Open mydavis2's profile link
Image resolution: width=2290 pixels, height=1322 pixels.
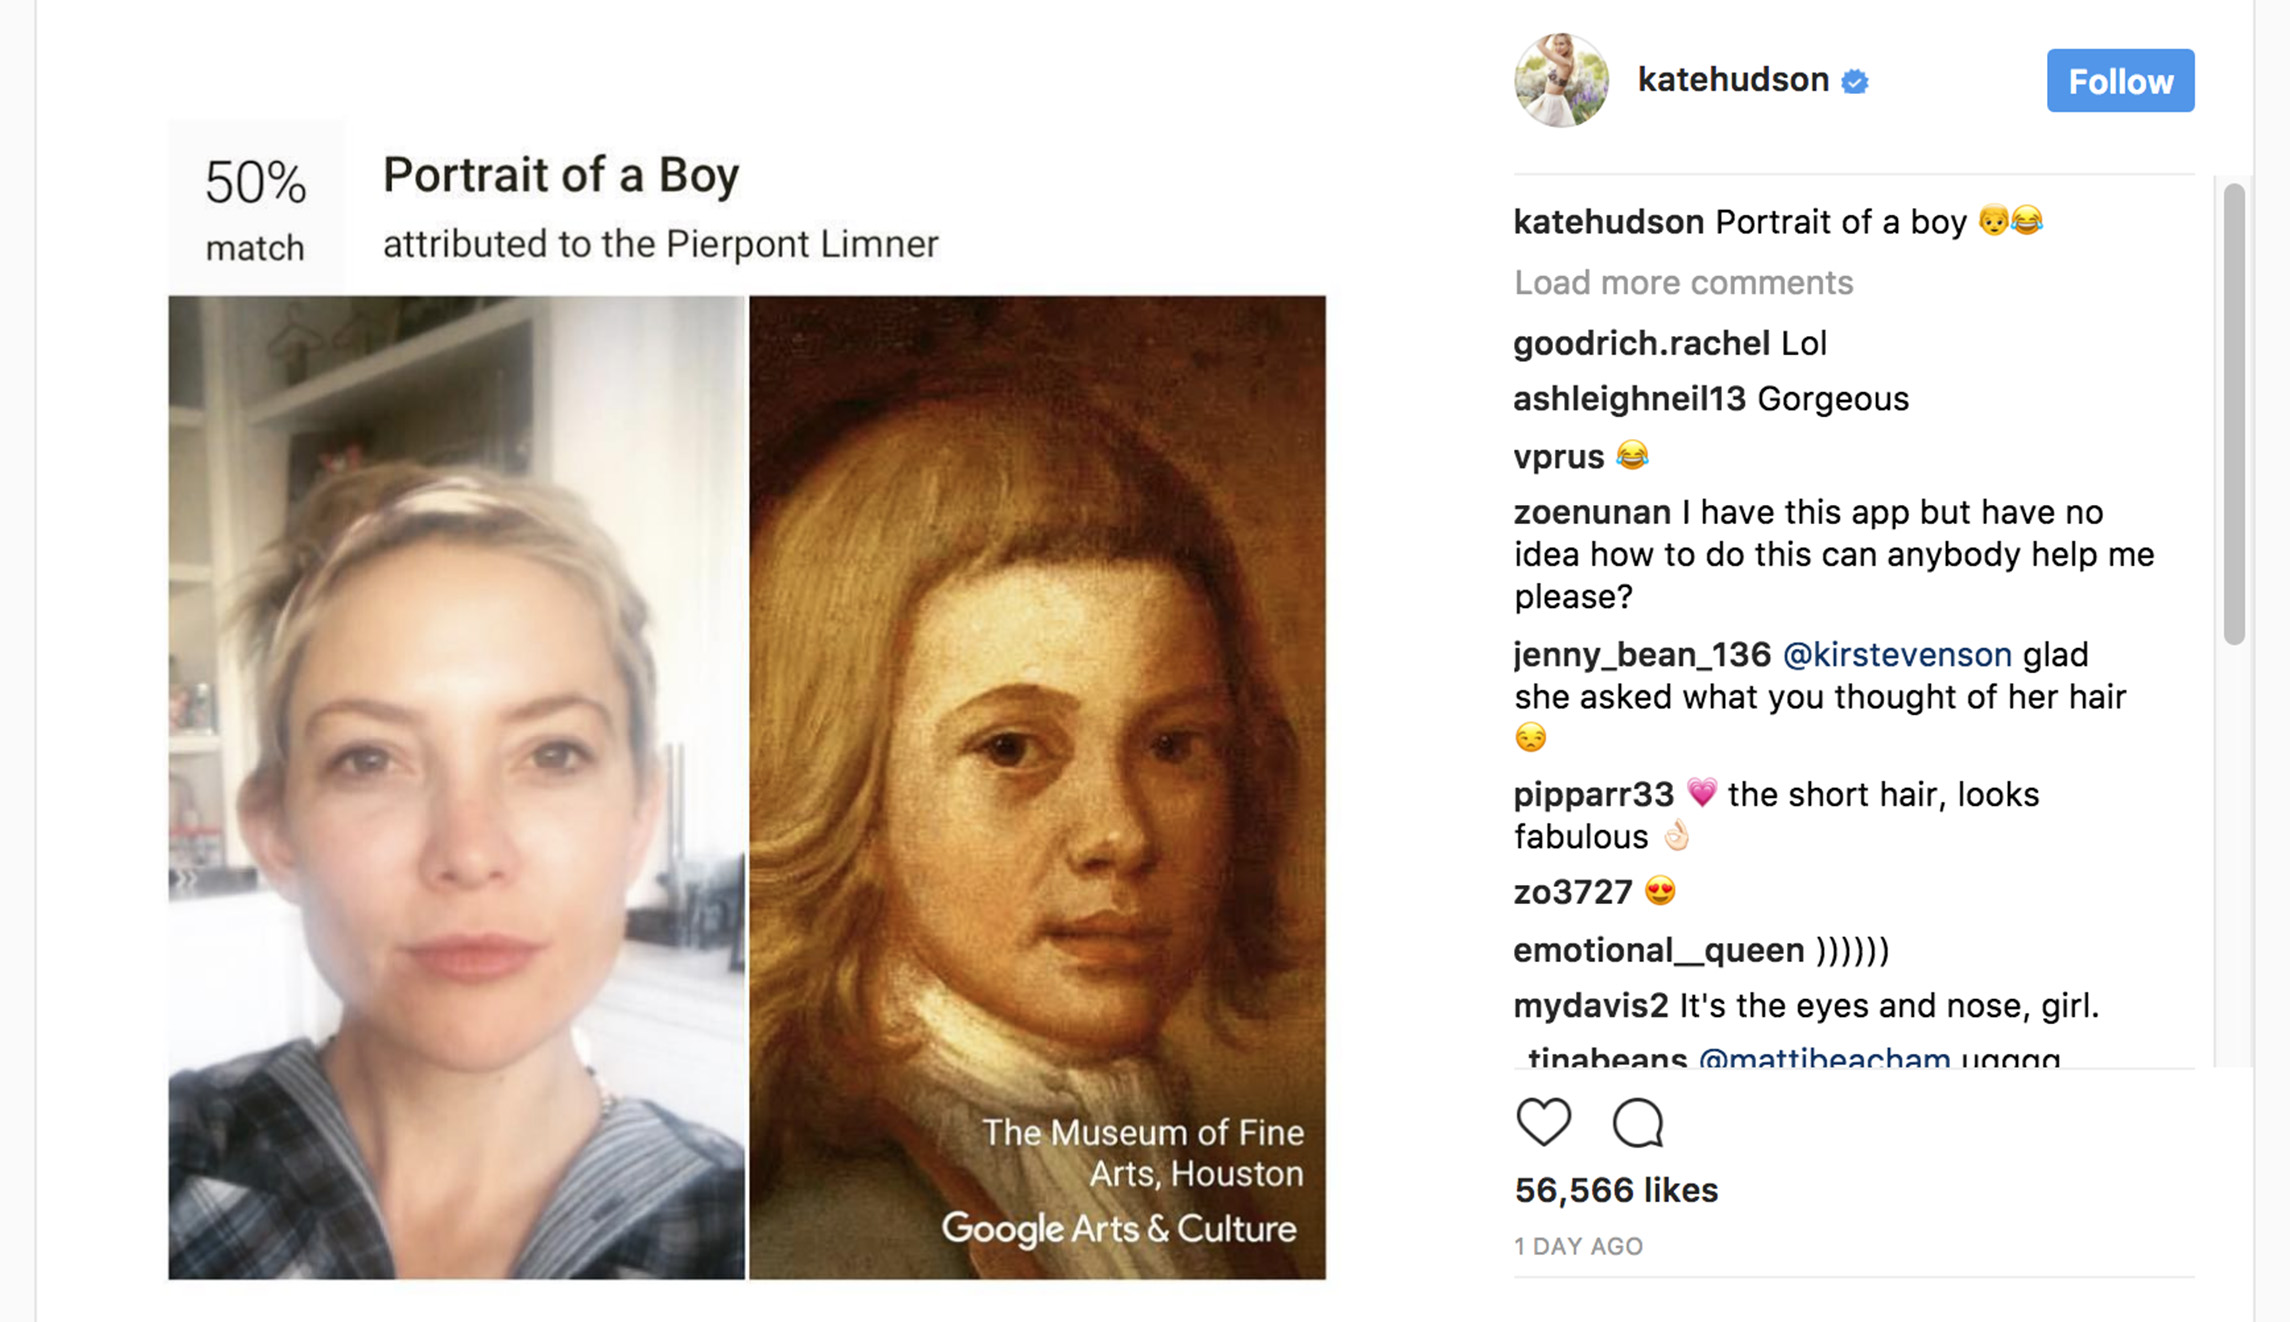point(1590,1006)
